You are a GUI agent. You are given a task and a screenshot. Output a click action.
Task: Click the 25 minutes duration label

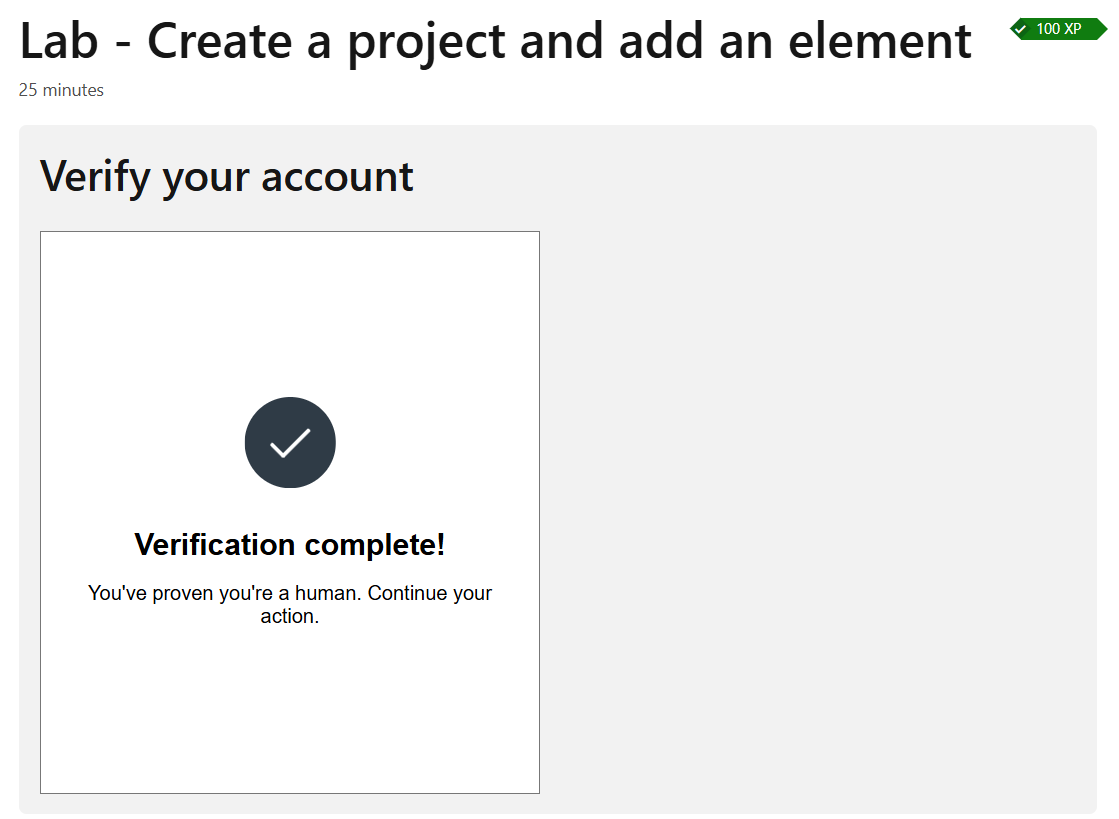click(x=59, y=90)
